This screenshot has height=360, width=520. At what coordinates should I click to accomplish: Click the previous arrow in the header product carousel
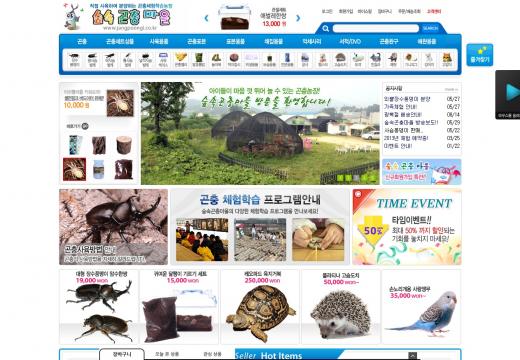click(x=206, y=18)
